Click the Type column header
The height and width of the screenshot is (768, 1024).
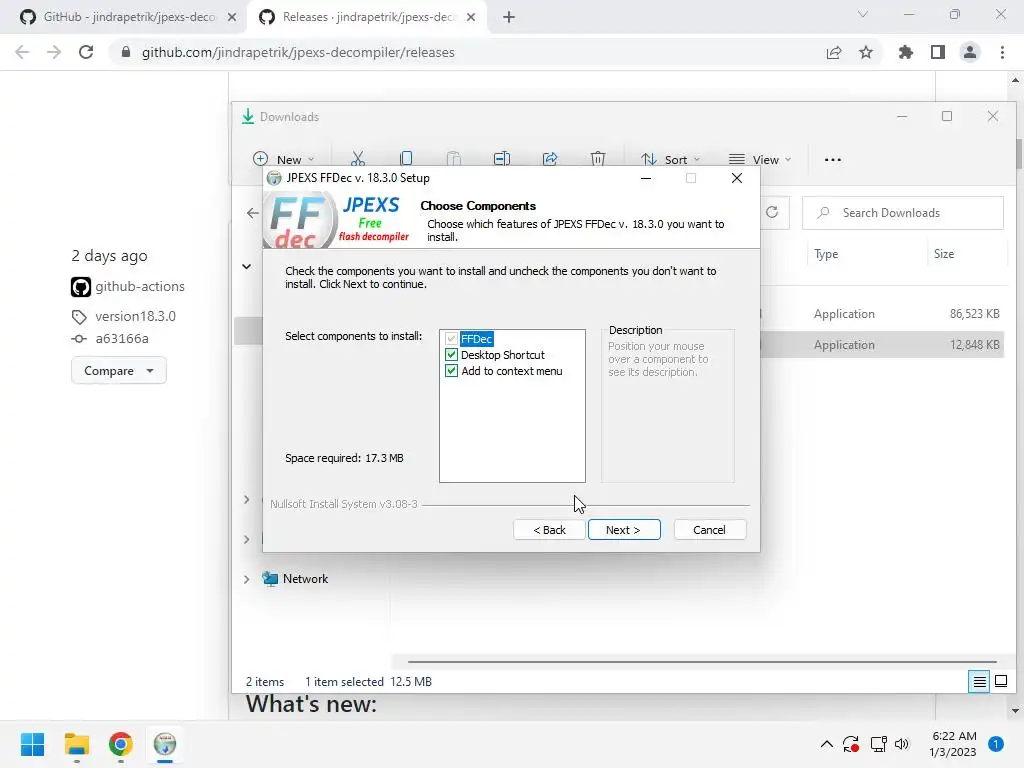[x=826, y=254]
